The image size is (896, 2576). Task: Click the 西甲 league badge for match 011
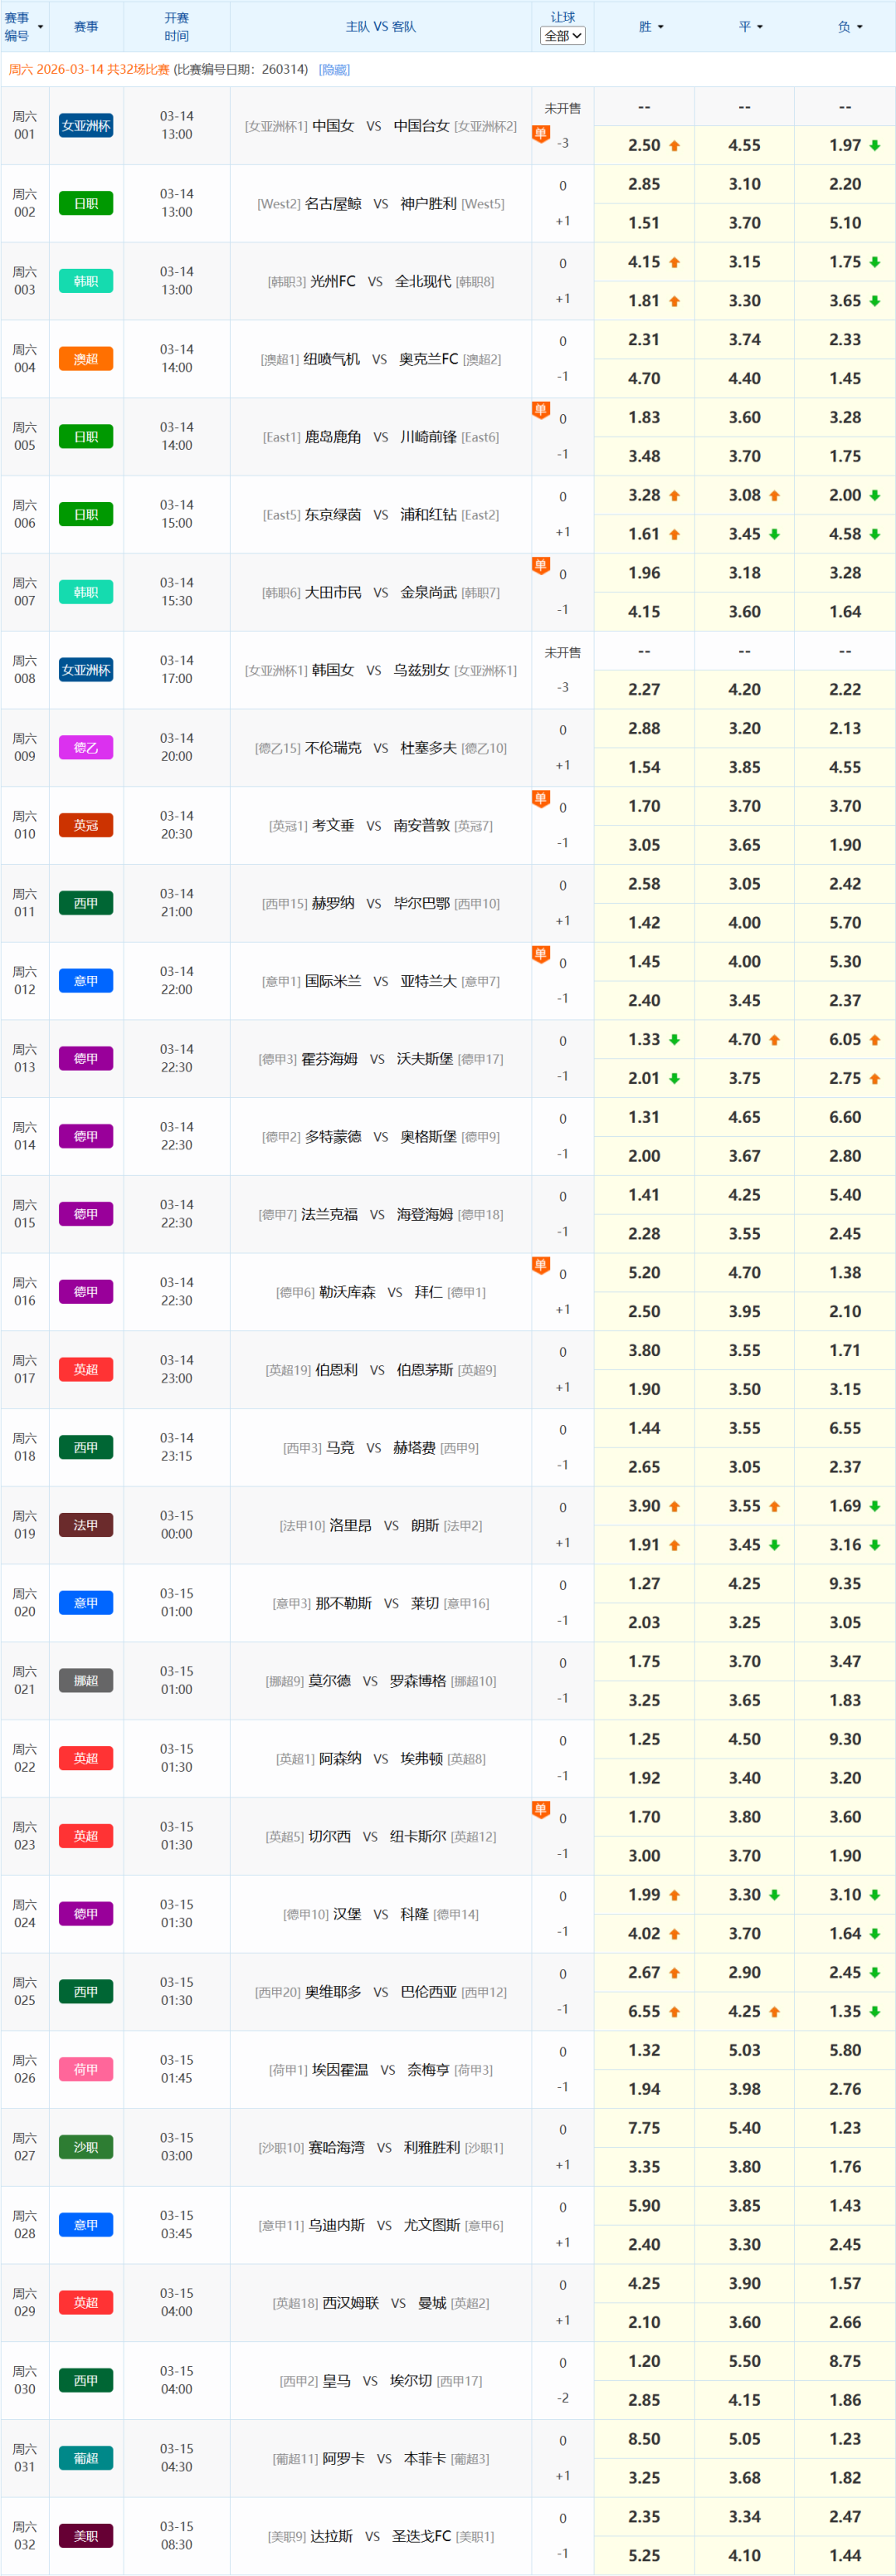86,903
